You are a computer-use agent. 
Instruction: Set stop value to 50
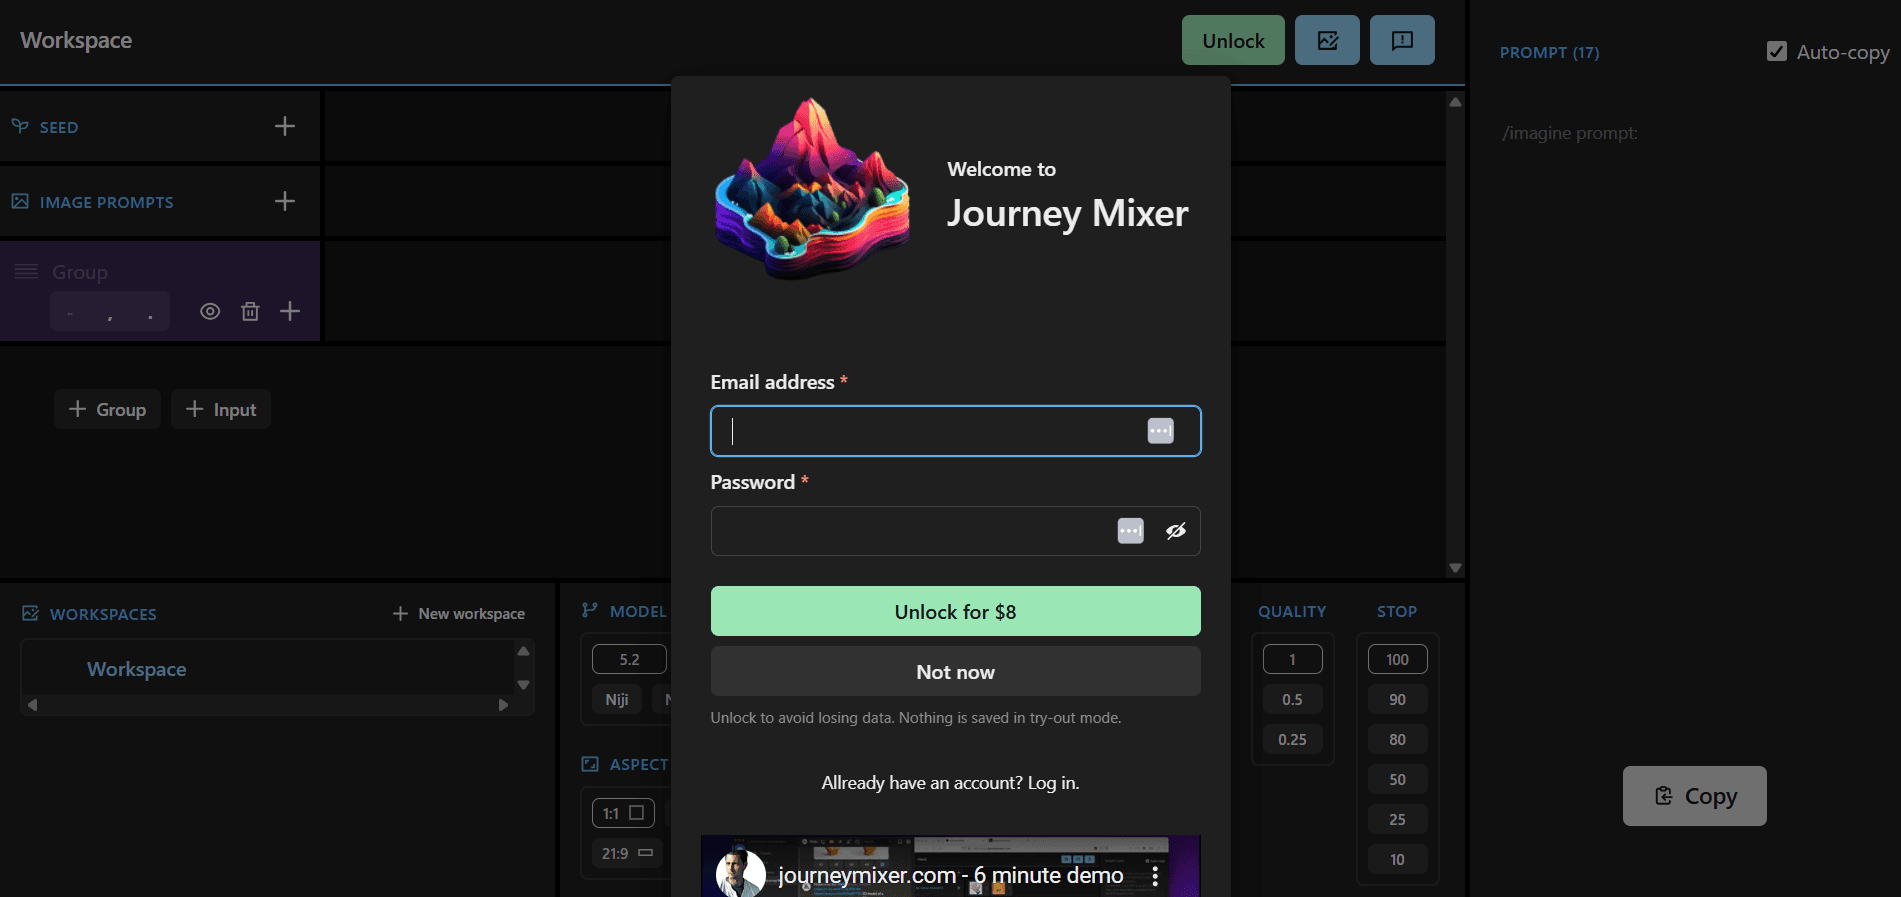(x=1397, y=779)
